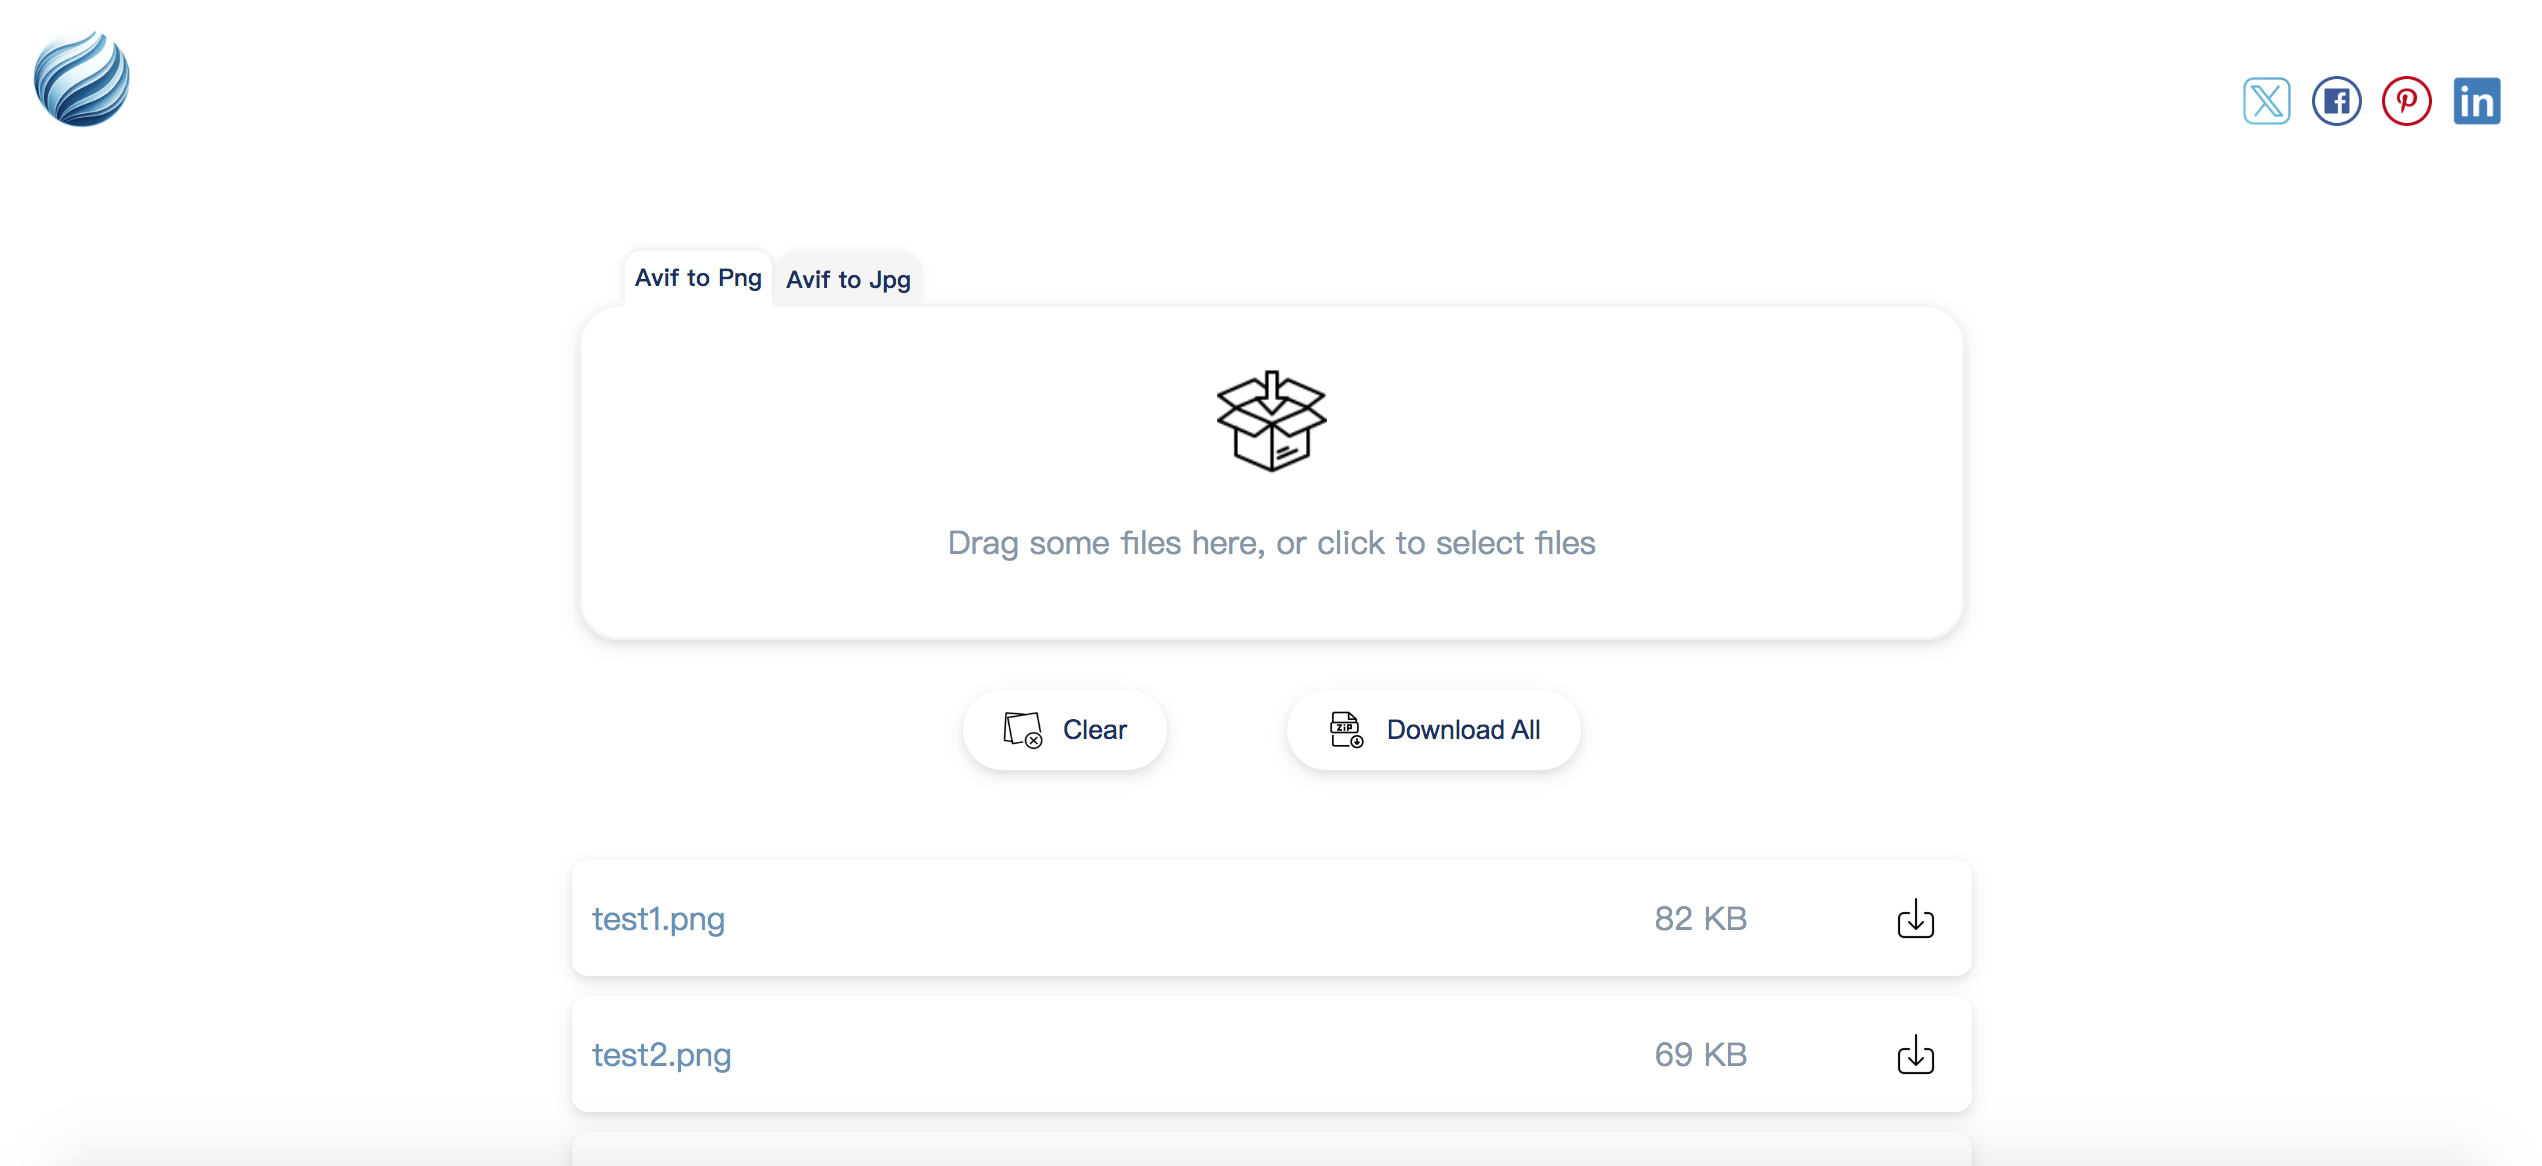Open the test2.png file link

(661, 1055)
